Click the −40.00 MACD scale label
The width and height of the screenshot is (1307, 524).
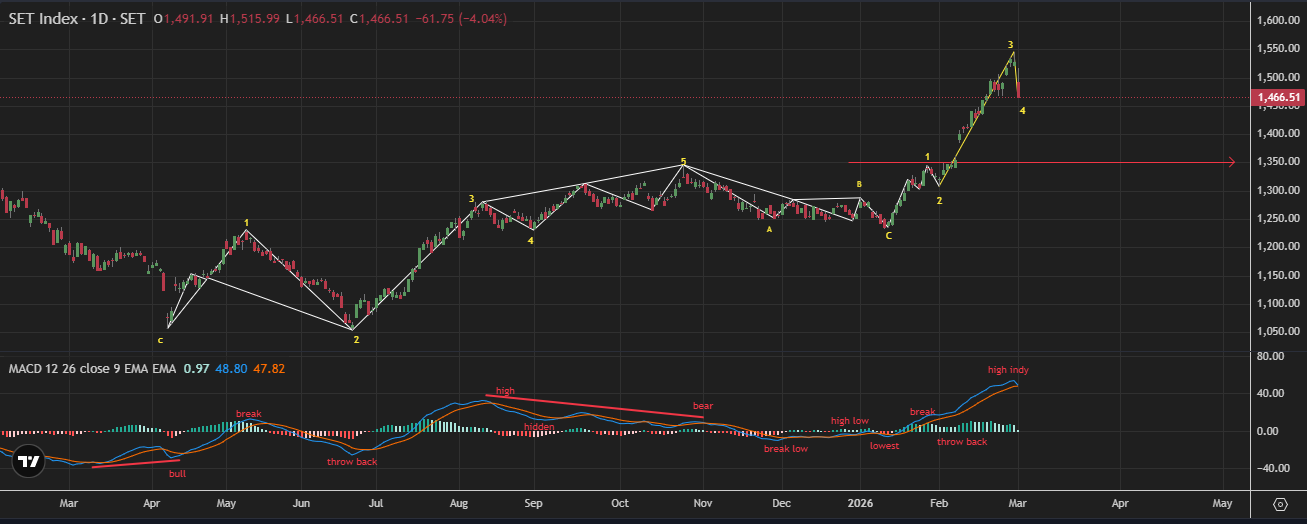[x=1272, y=468]
